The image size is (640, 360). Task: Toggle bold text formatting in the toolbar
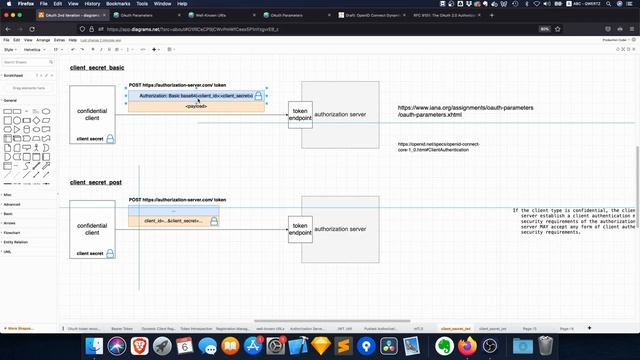(x=93, y=49)
